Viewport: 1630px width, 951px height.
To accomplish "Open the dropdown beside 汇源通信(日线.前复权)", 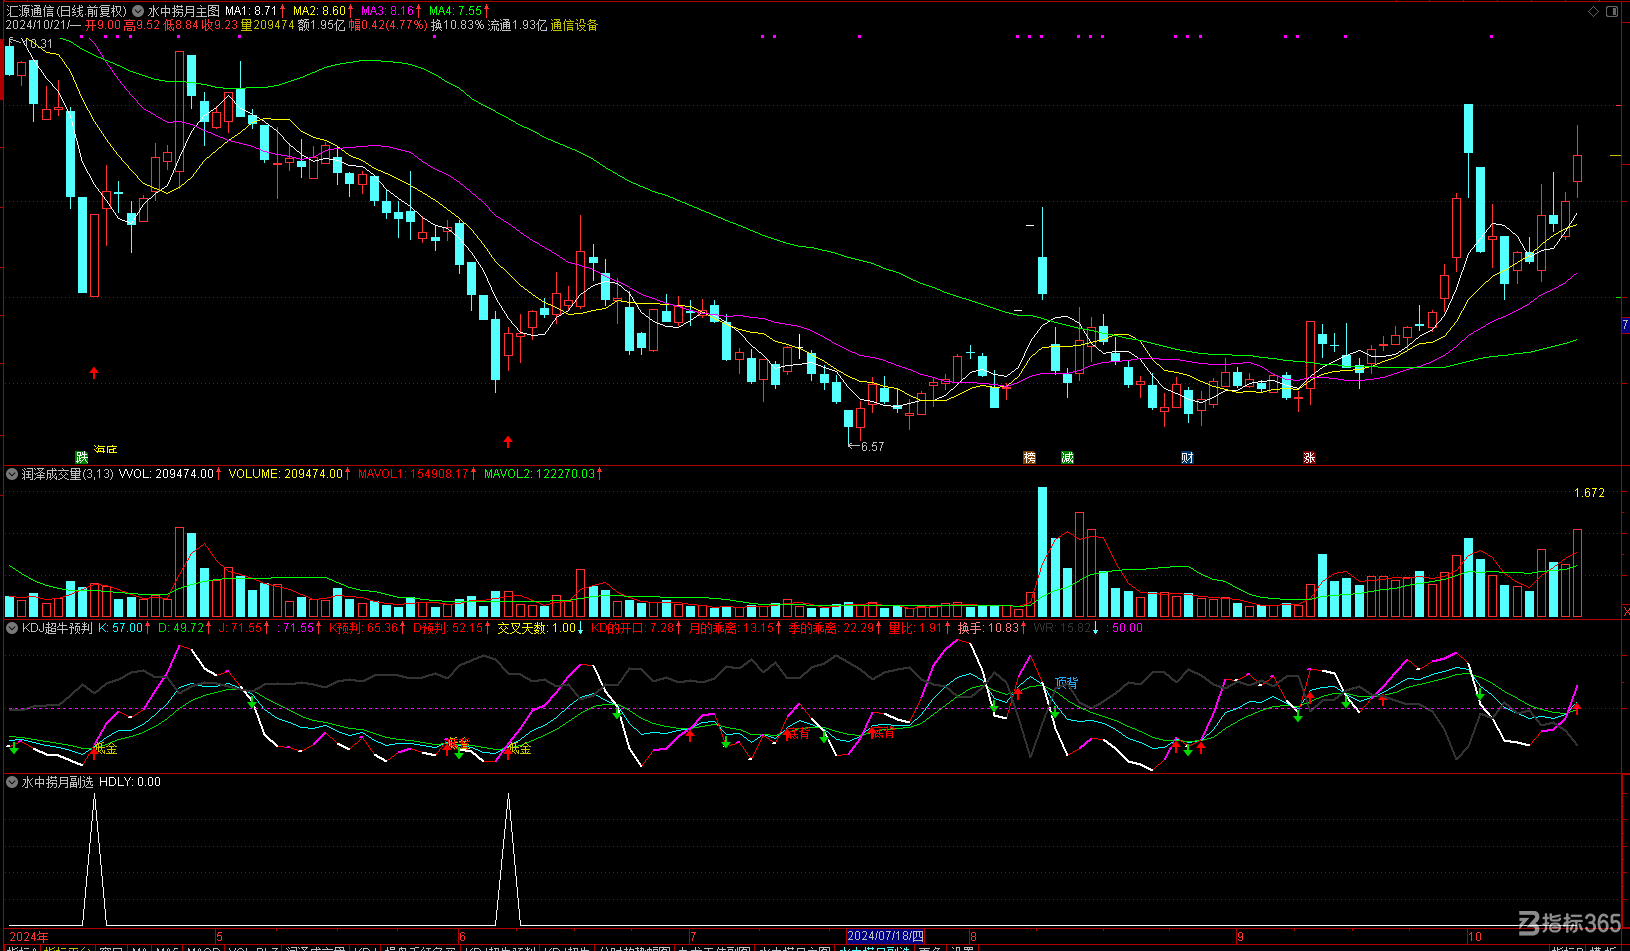I will (138, 11).
